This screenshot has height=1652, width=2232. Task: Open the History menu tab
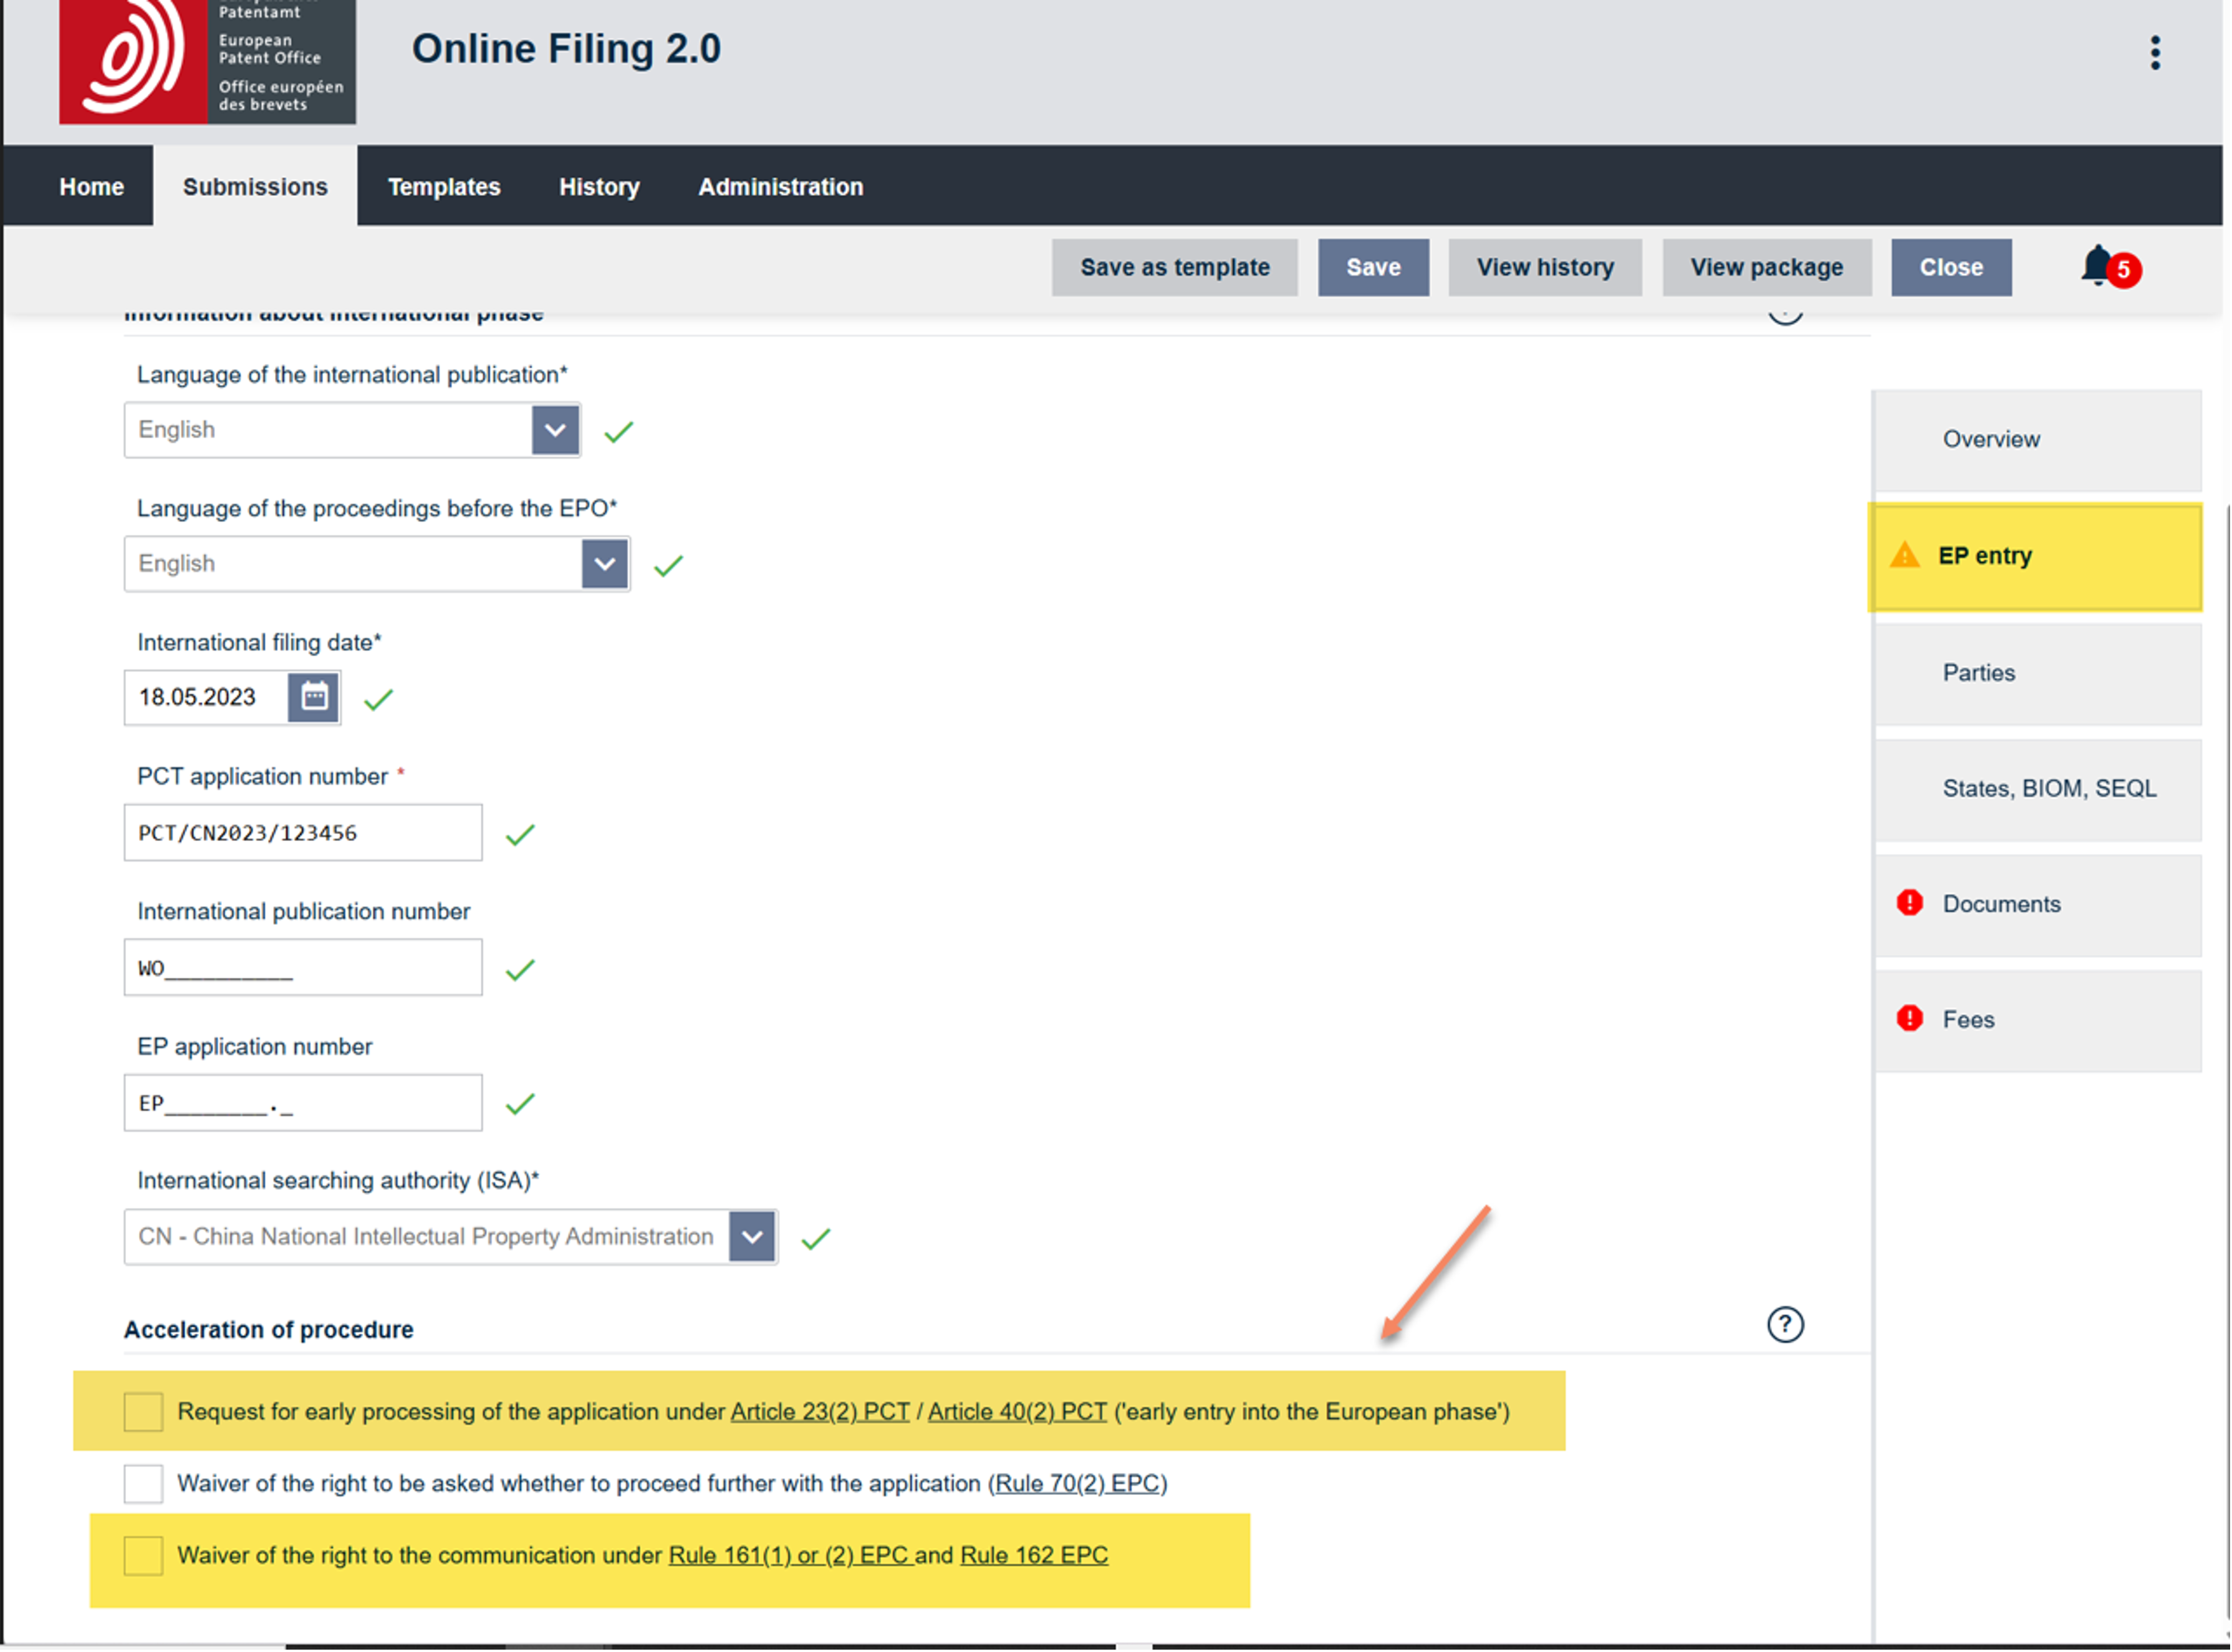pyautogui.click(x=599, y=187)
